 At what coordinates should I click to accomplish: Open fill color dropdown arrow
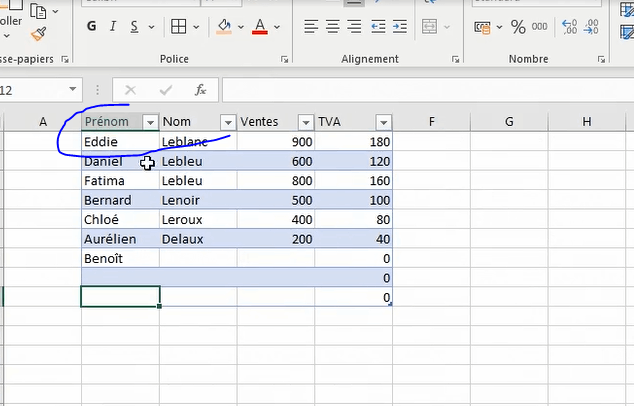[241, 27]
